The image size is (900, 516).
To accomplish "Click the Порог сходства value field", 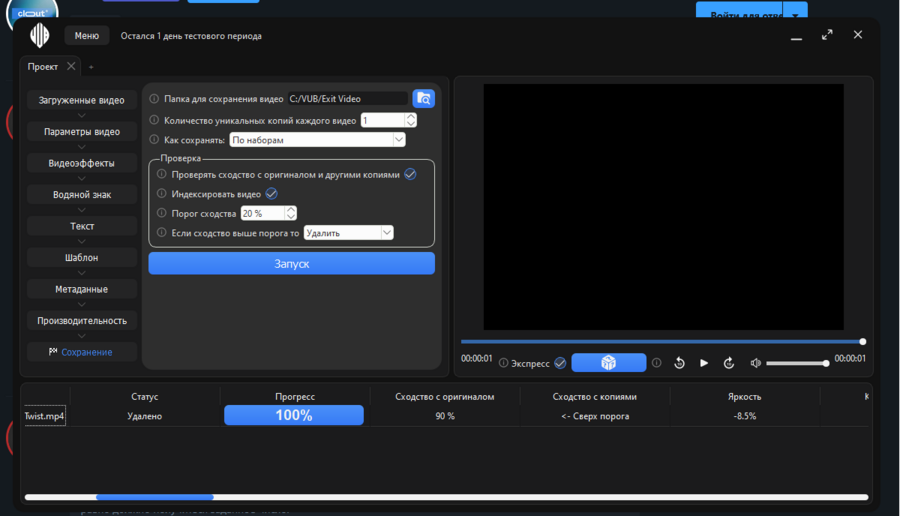I will coord(263,213).
